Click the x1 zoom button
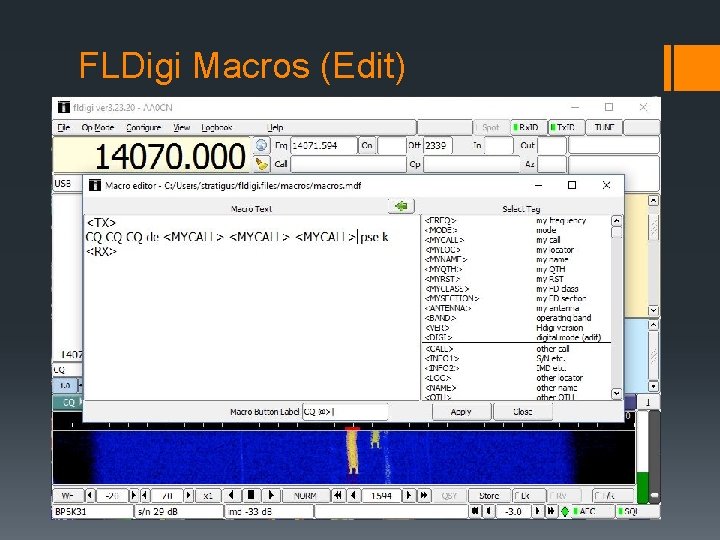The width and height of the screenshot is (720, 540). pyautogui.click(x=208, y=495)
